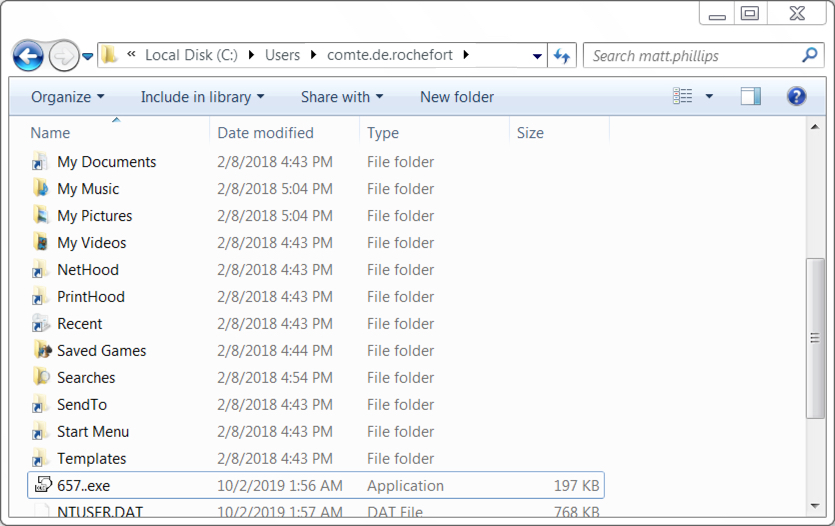Expand arrow after Users breadcrumb
The width and height of the screenshot is (835, 526).
point(313,55)
